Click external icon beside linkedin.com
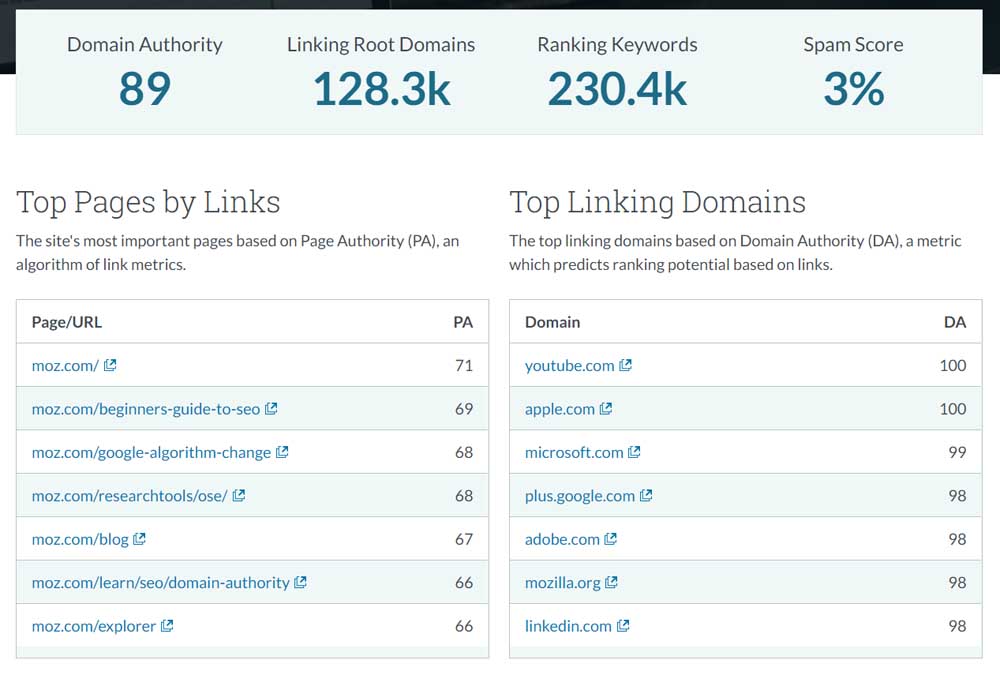The width and height of the screenshot is (1000, 675). click(623, 625)
